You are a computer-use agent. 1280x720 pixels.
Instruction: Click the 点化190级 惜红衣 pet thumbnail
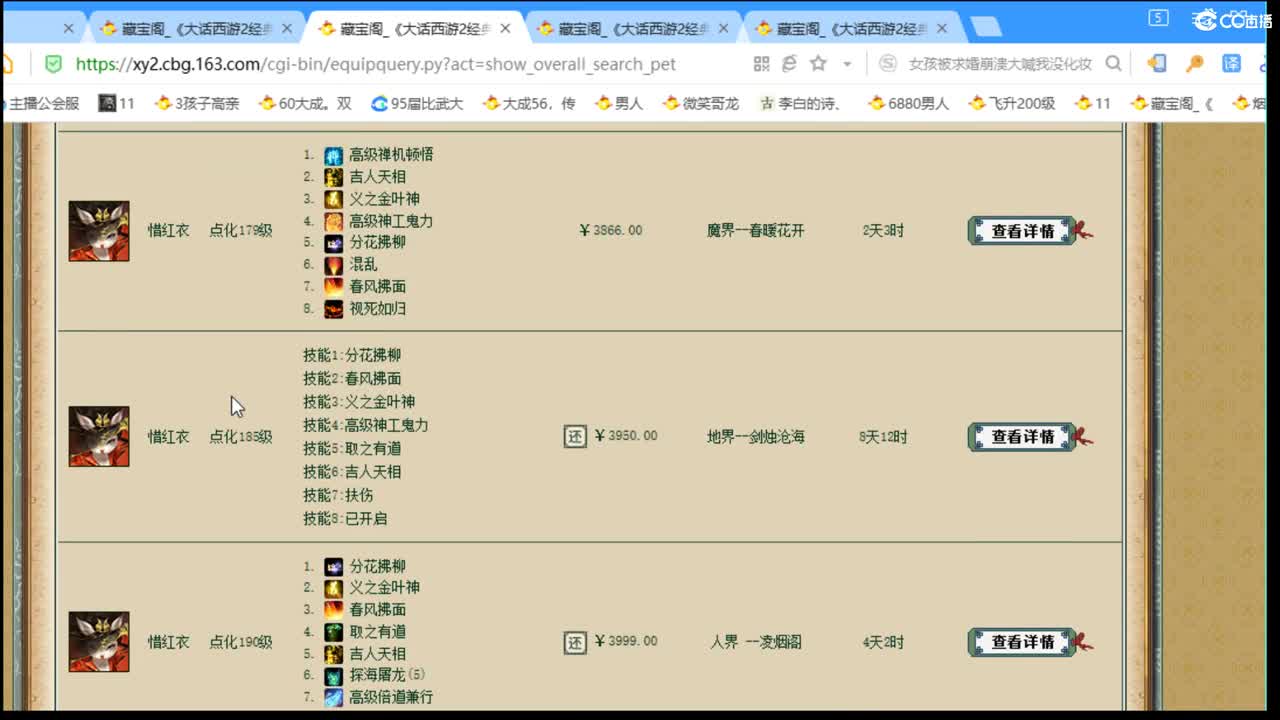tap(99, 642)
